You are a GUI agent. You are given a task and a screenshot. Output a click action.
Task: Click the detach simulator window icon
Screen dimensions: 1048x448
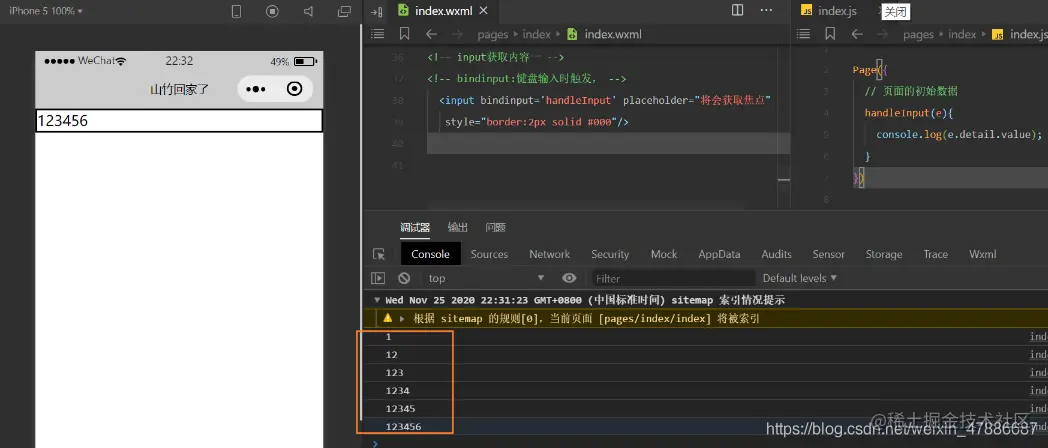[344, 11]
